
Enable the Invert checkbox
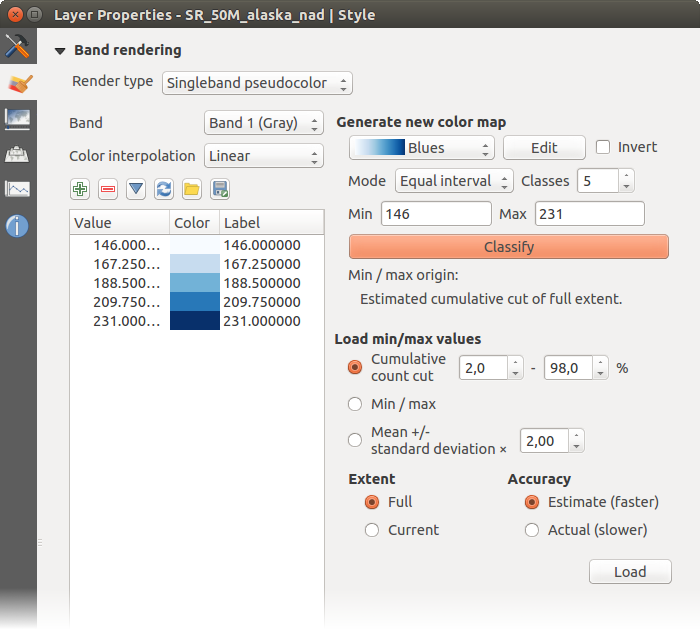pos(603,147)
